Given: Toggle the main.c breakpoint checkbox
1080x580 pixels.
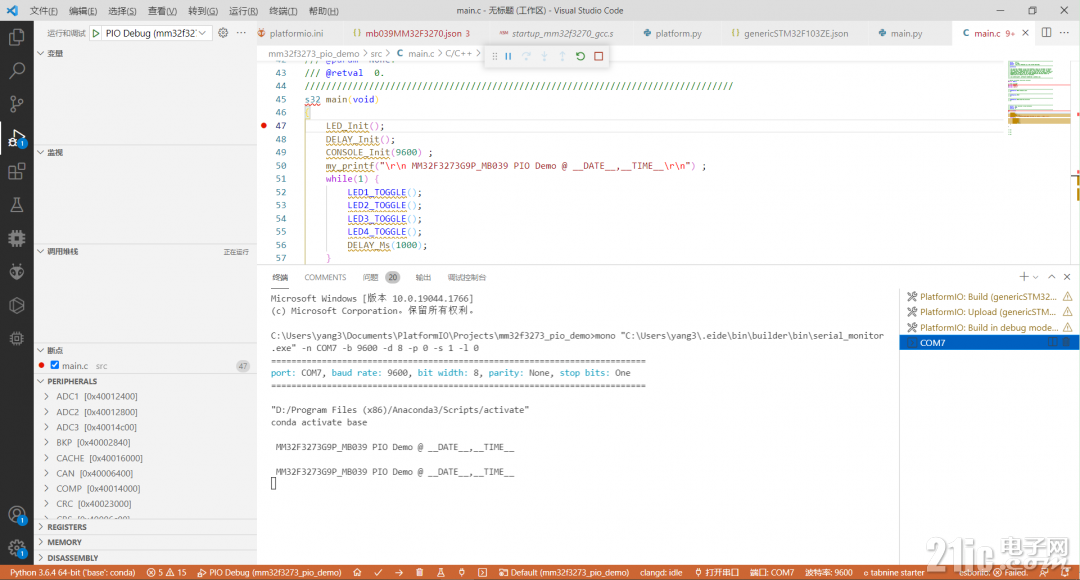Looking at the screenshot, I should coord(54,366).
